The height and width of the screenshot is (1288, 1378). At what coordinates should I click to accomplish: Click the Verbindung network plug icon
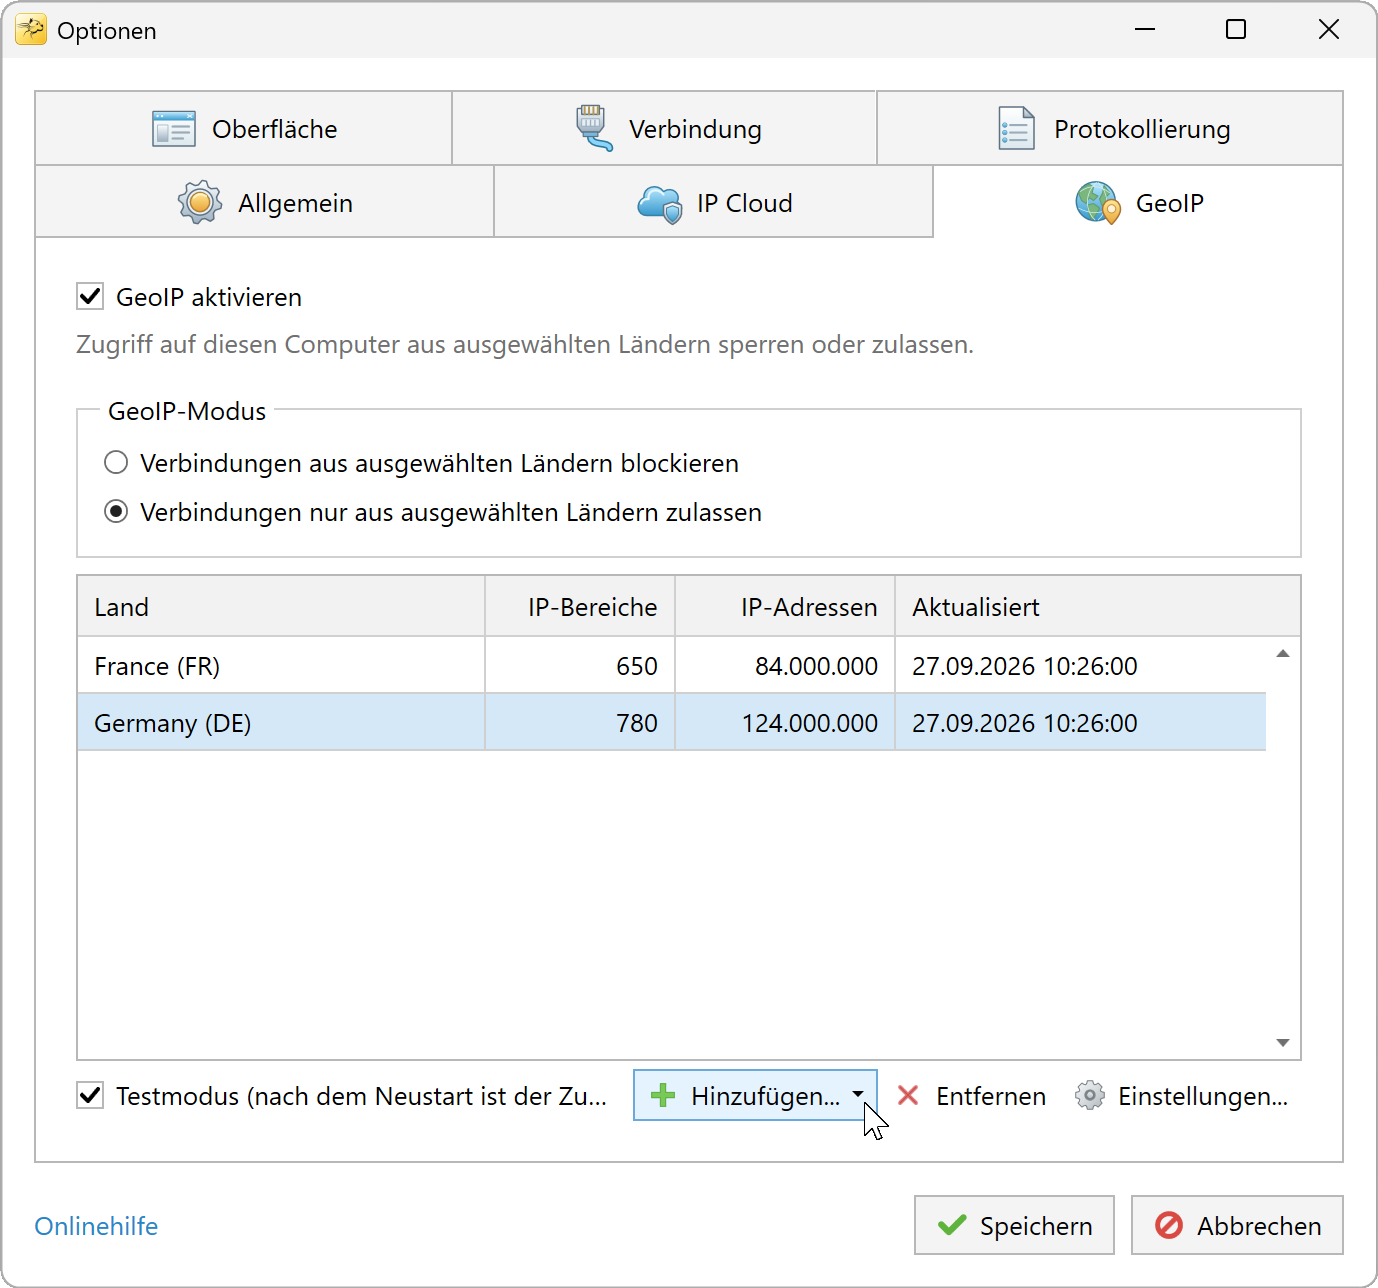tap(594, 128)
